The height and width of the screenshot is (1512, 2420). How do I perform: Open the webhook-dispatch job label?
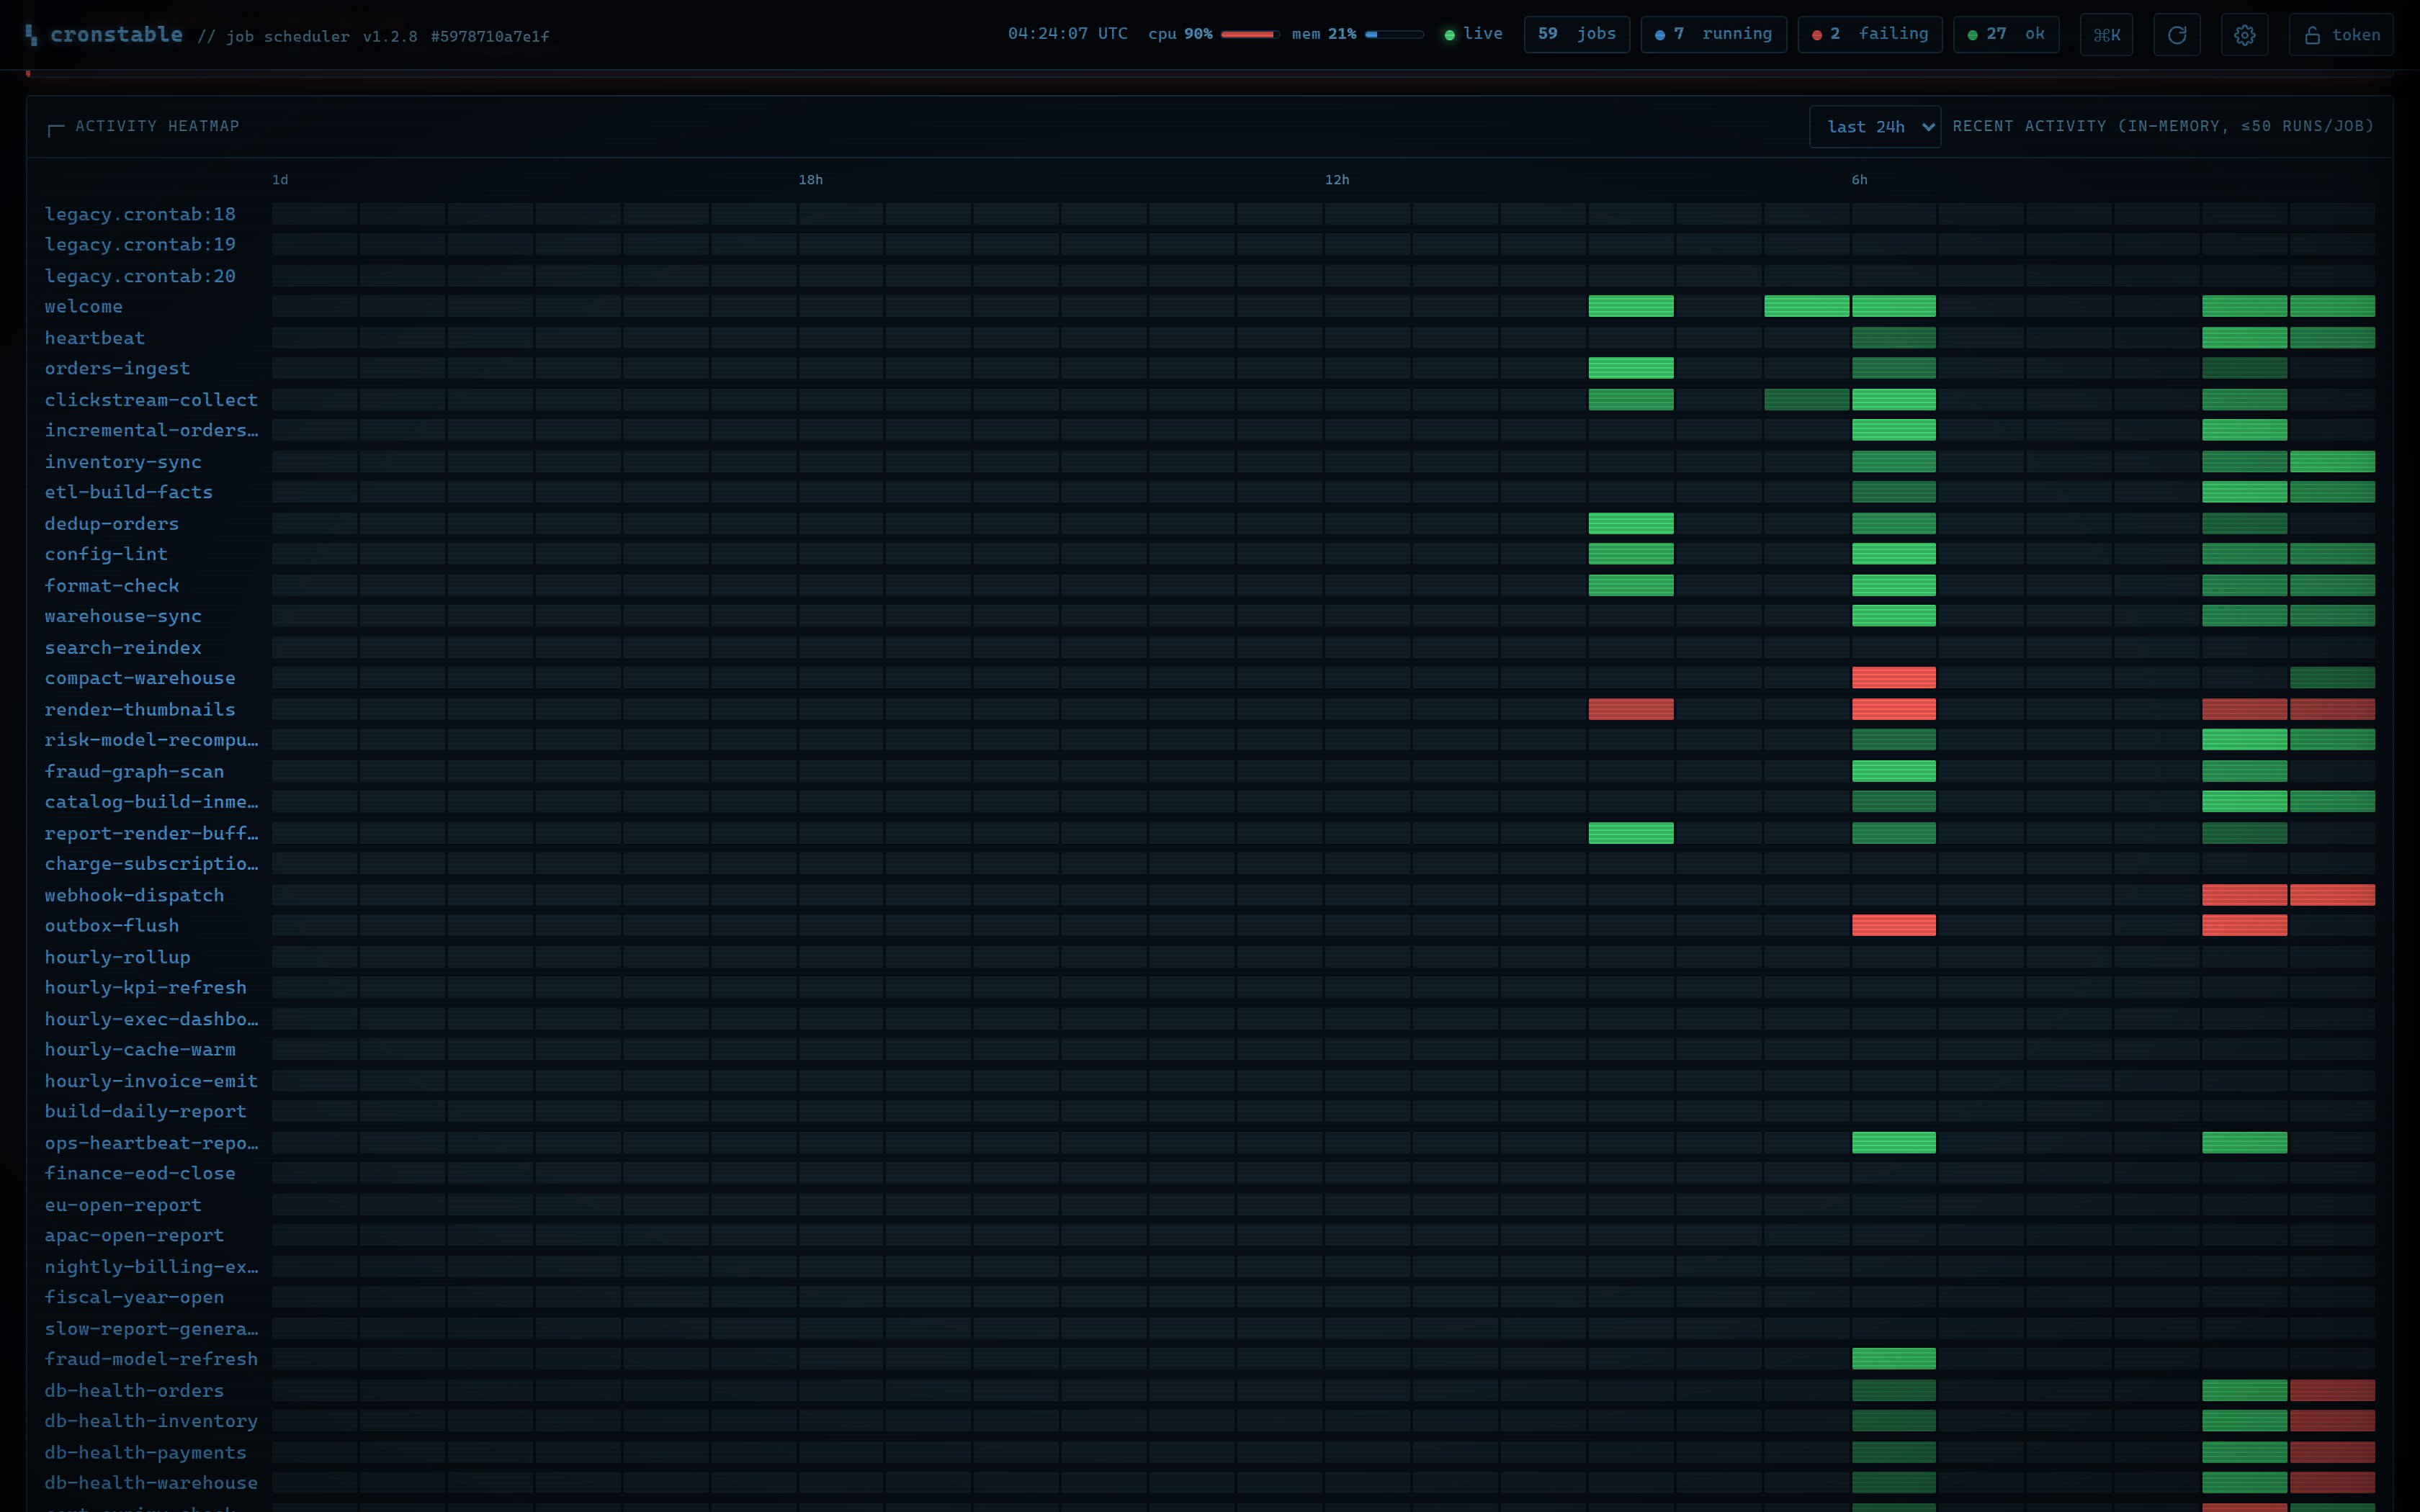pos(134,896)
